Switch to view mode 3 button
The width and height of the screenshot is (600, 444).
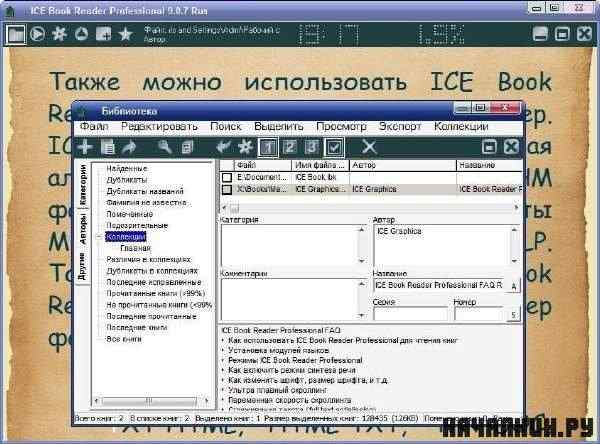[x=311, y=147]
